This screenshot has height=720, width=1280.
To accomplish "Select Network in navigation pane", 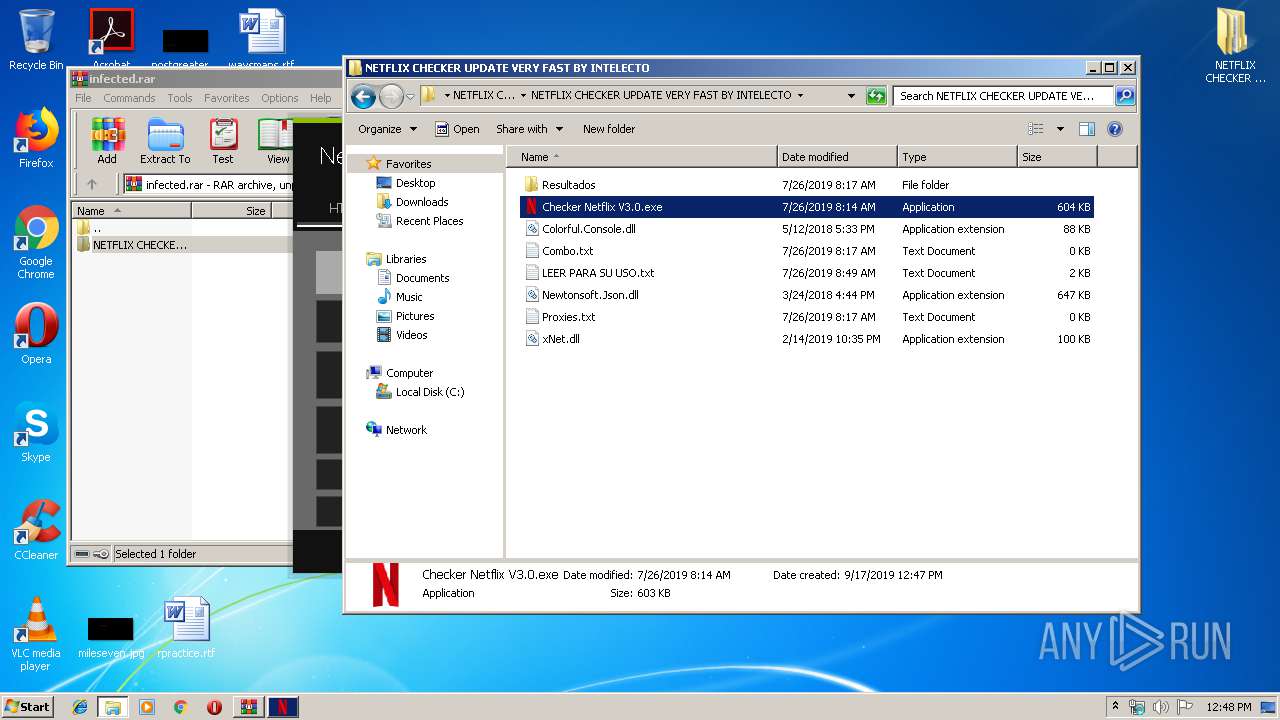I will [x=406, y=430].
